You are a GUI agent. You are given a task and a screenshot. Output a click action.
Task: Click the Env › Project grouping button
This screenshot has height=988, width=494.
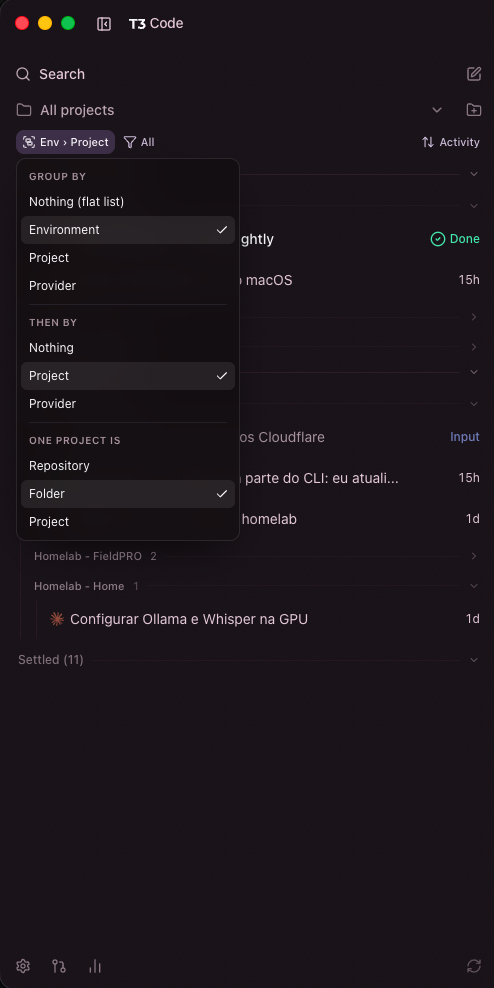tap(66, 142)
